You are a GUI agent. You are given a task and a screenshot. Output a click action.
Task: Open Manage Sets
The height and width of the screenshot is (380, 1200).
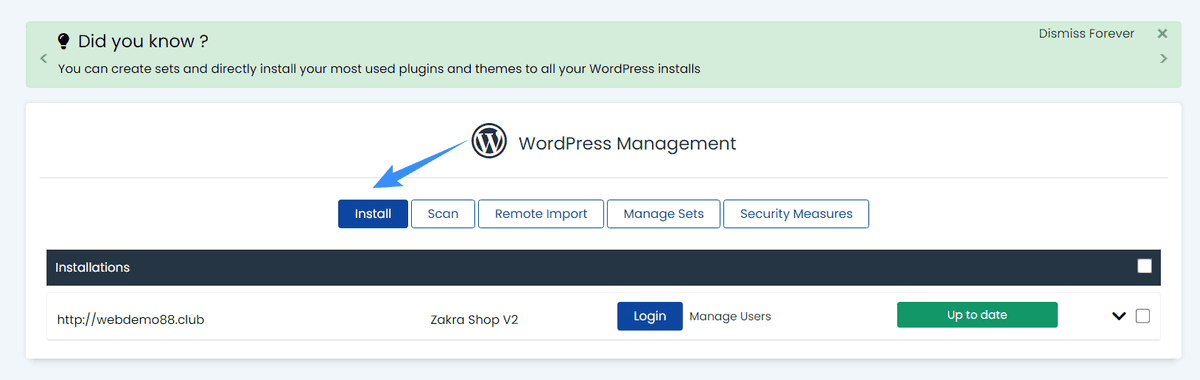point(664,214)
